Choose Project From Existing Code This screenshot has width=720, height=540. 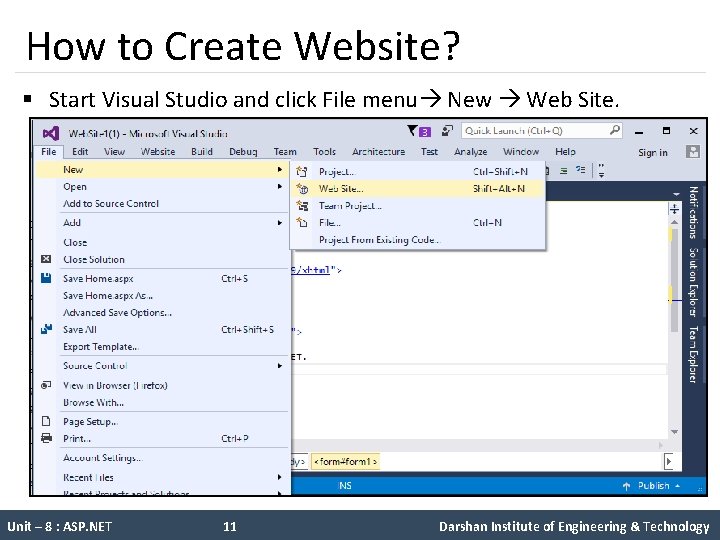pos(417,240)
